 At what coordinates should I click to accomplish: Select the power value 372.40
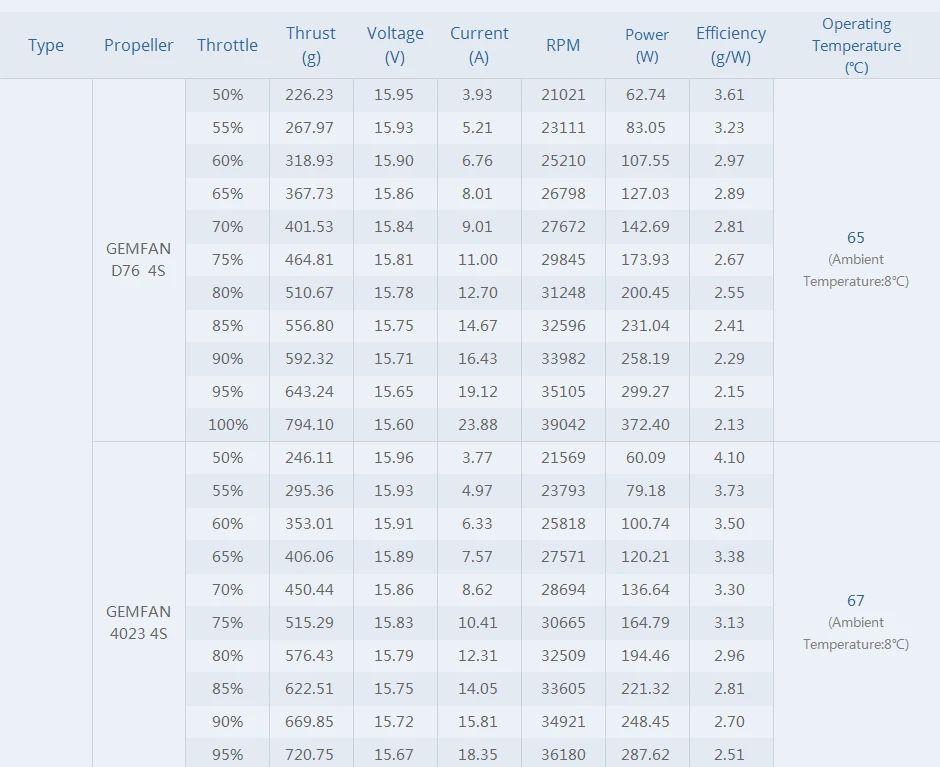coord(645,425)
